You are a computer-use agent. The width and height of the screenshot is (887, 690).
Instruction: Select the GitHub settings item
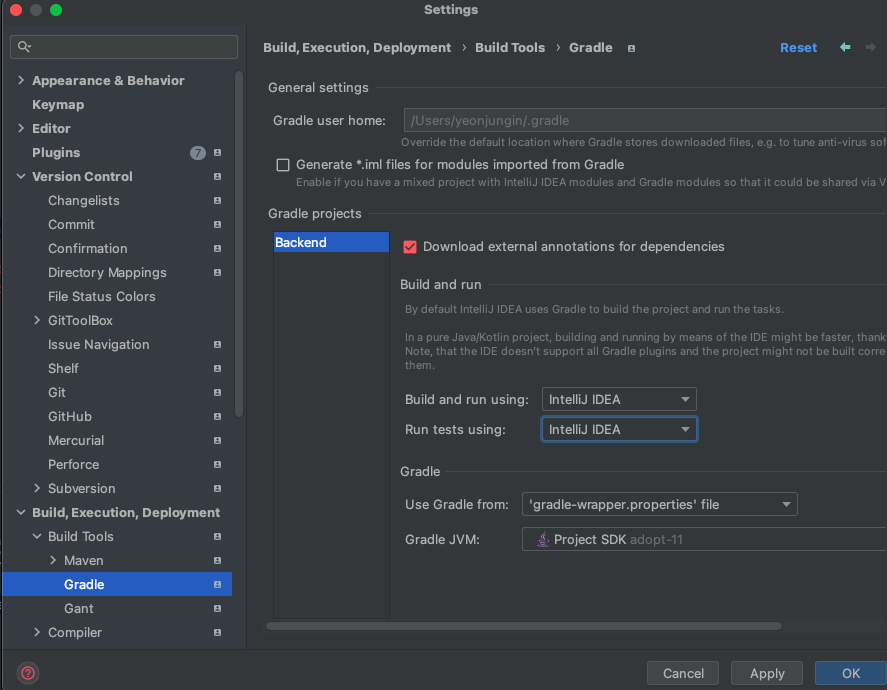click(70, 416)
